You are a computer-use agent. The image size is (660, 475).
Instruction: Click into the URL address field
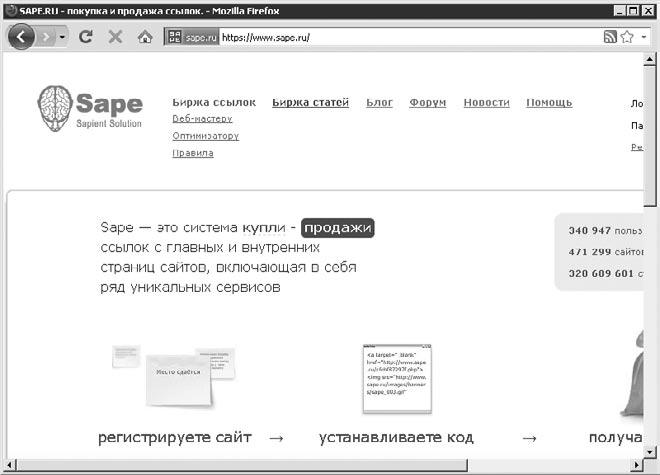click(400, 37)
